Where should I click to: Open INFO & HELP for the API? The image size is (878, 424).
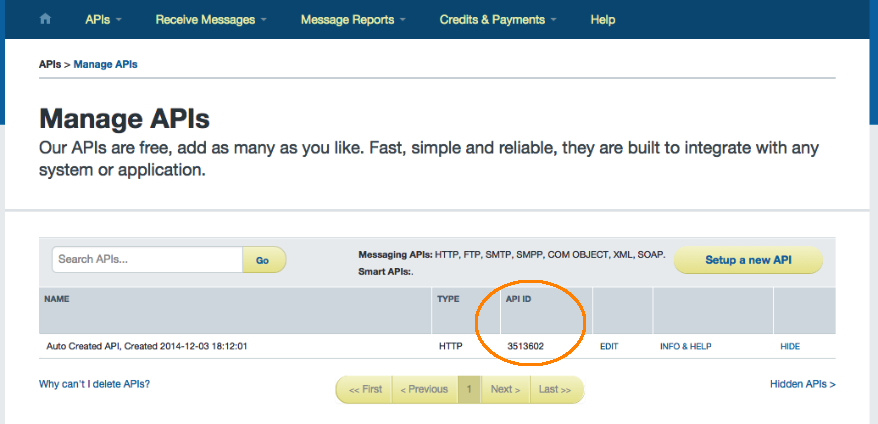[685, 346]
